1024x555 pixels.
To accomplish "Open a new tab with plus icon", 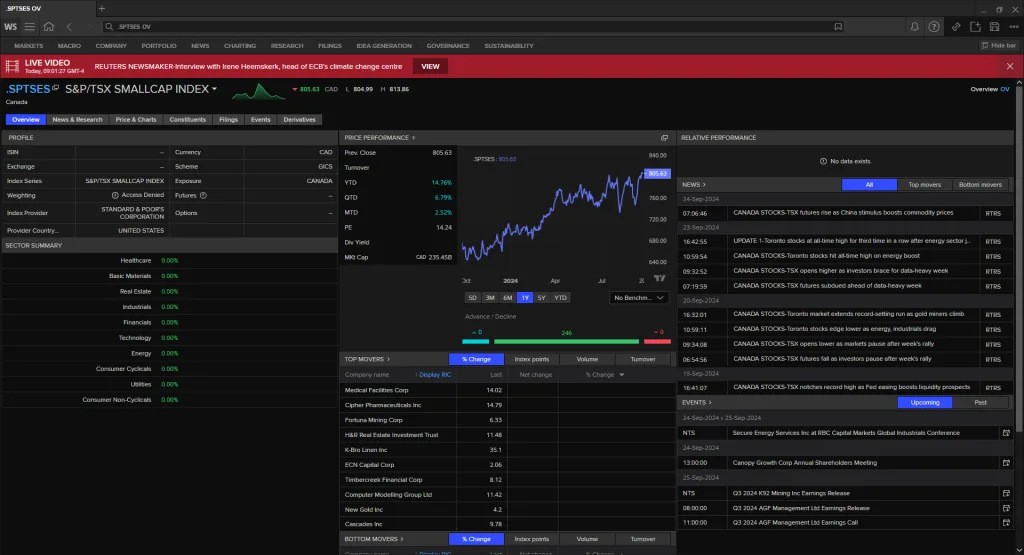I will pos(101,8).
